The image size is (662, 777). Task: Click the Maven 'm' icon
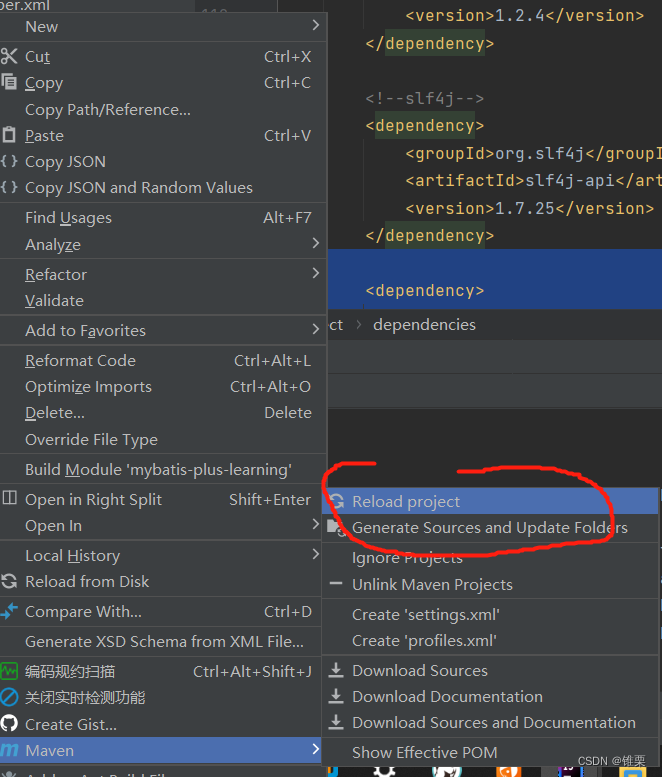[9, 750]
